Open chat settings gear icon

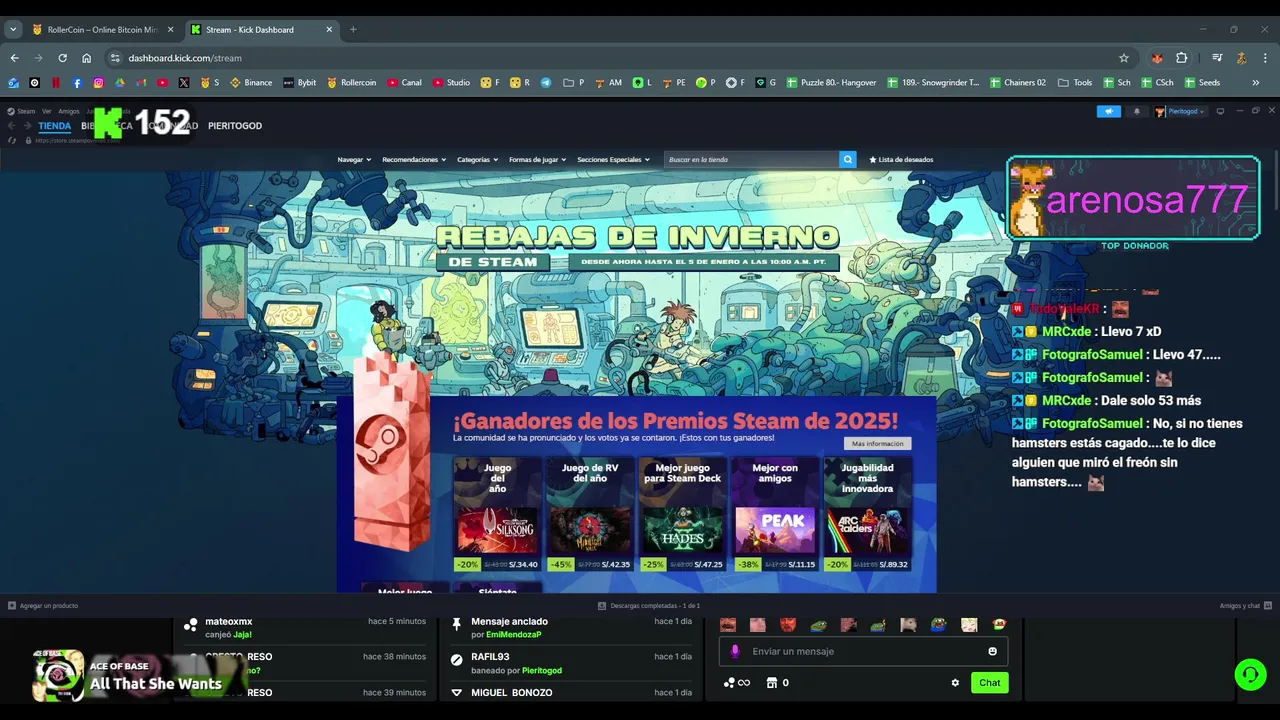coord(955,683)
